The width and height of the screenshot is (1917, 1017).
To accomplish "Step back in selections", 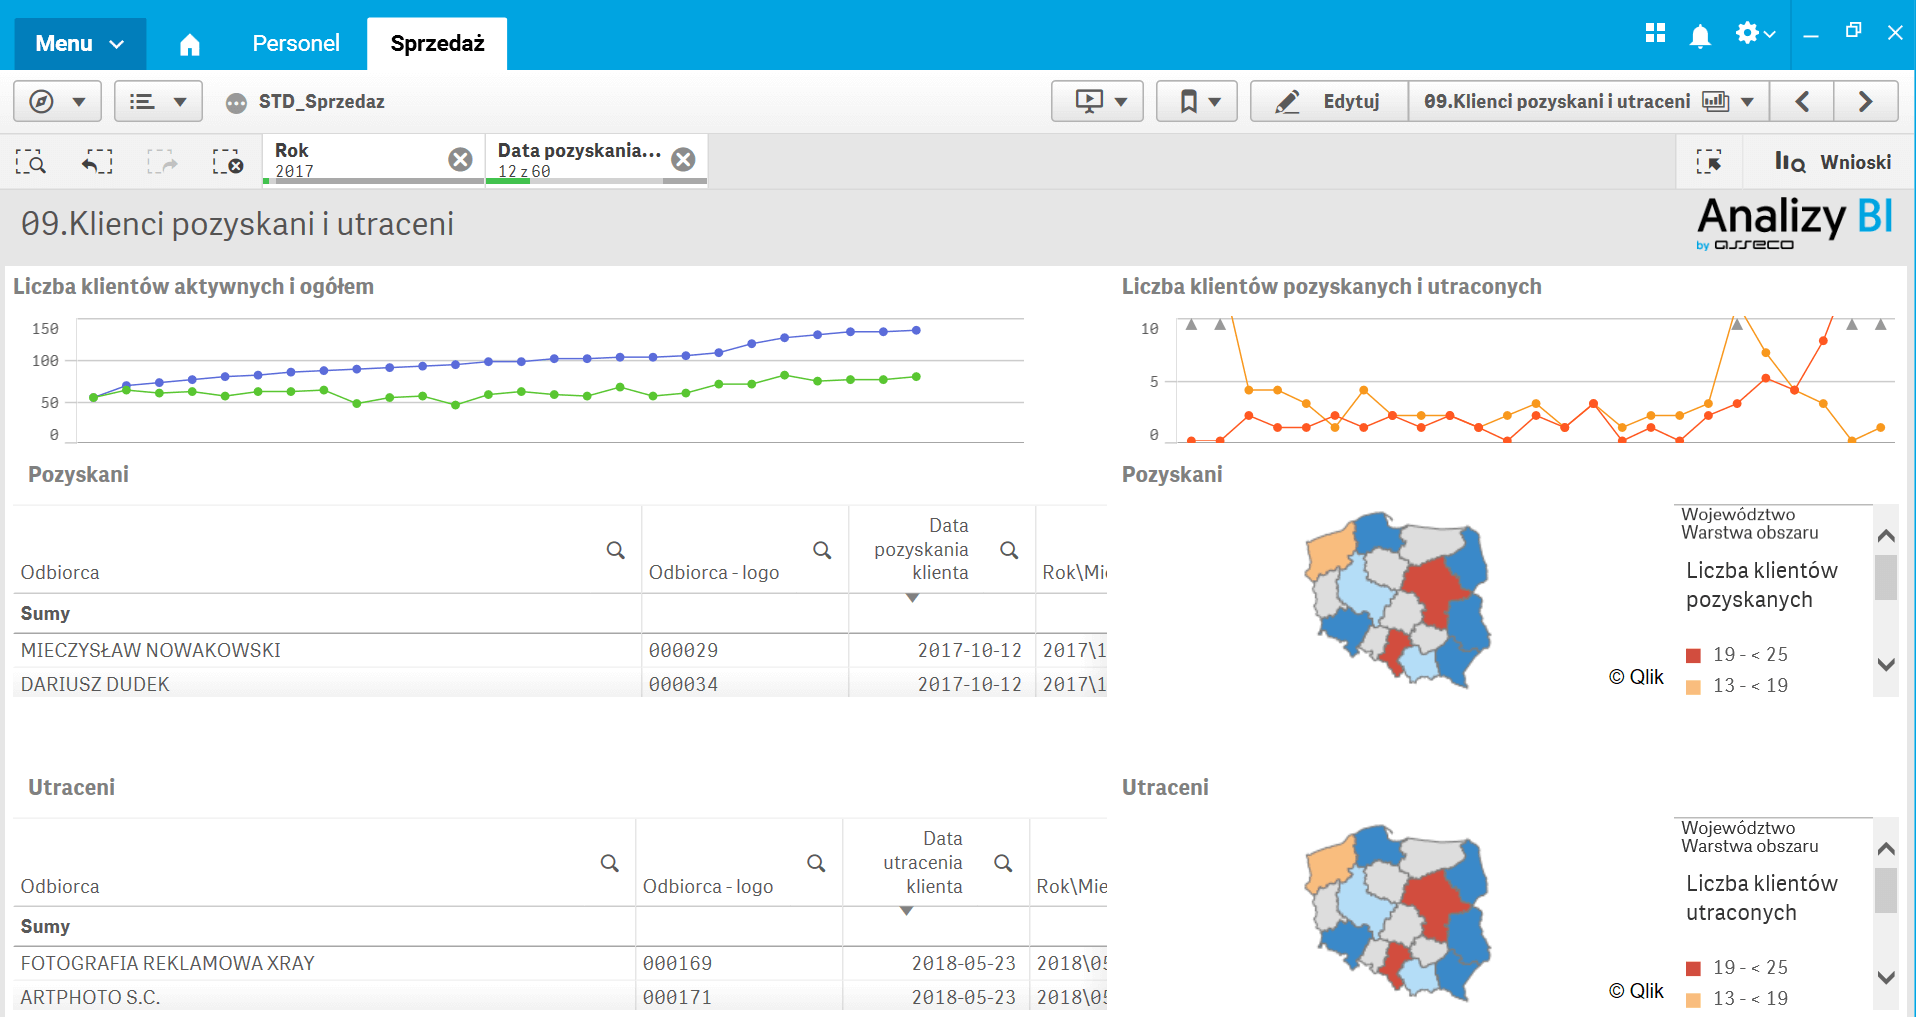I will (x=97, y=161).
